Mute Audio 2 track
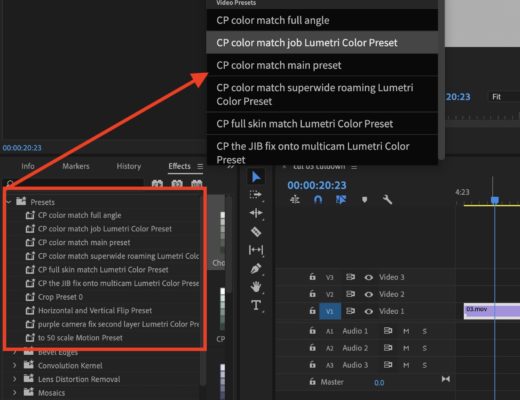The height and width of the screenshot is (400, 520). pyautogui.click(x=406, y=348)
